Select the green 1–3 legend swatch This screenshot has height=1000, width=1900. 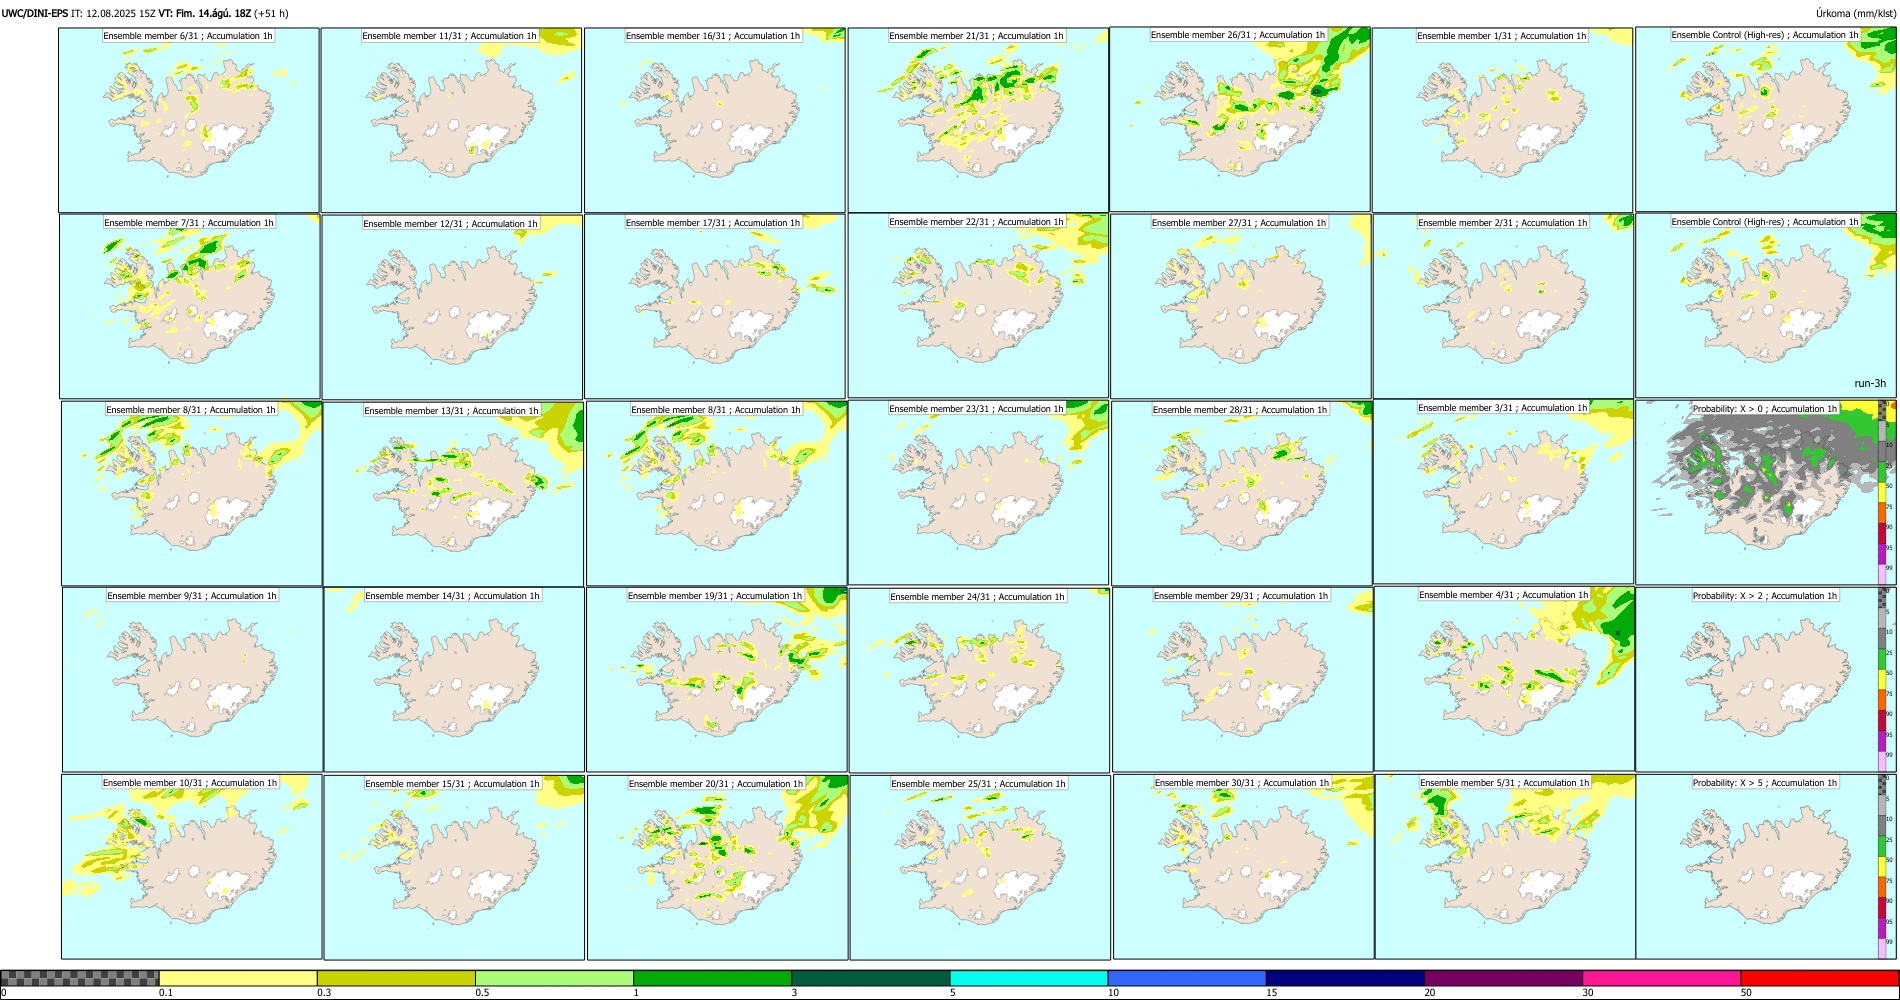pyautogui.click(x=712, y=978)
